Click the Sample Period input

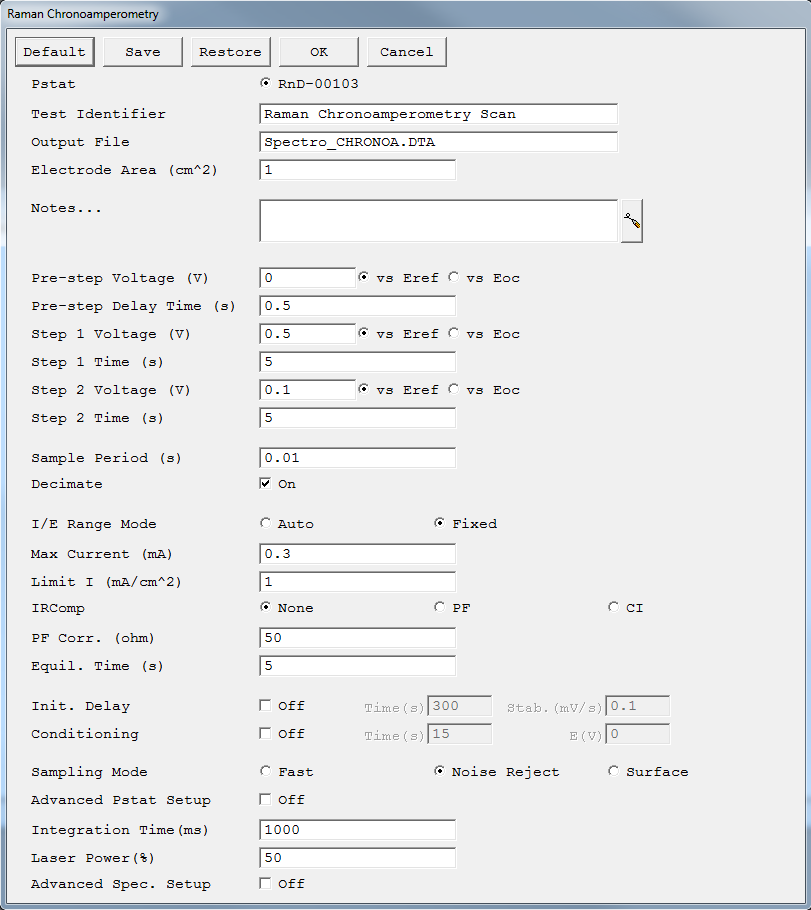click(358, 457)
